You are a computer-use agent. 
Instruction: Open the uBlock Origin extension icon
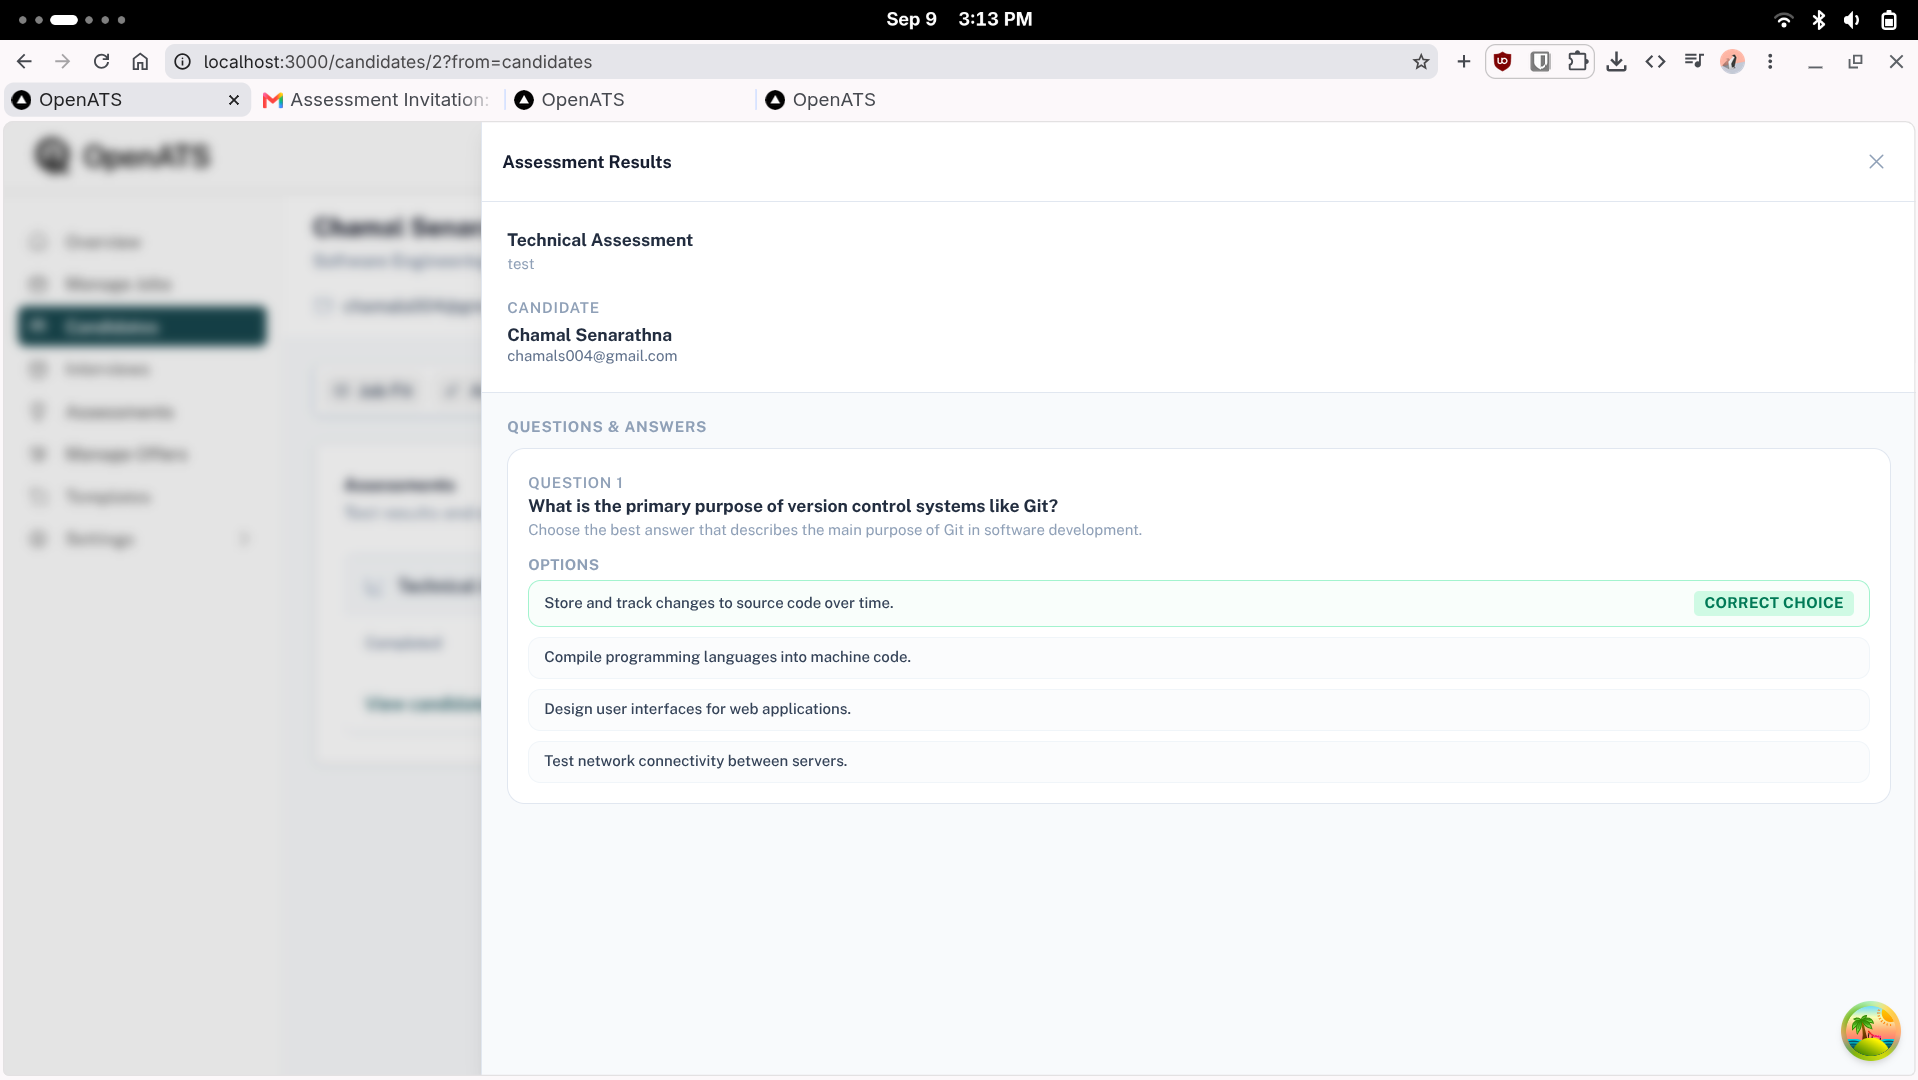tap(1502, 62)
